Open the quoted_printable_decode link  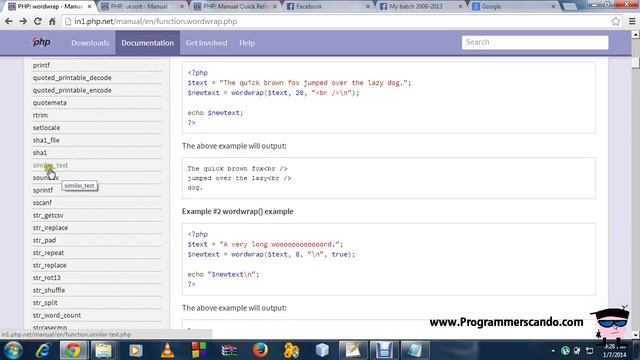(72, 78)
